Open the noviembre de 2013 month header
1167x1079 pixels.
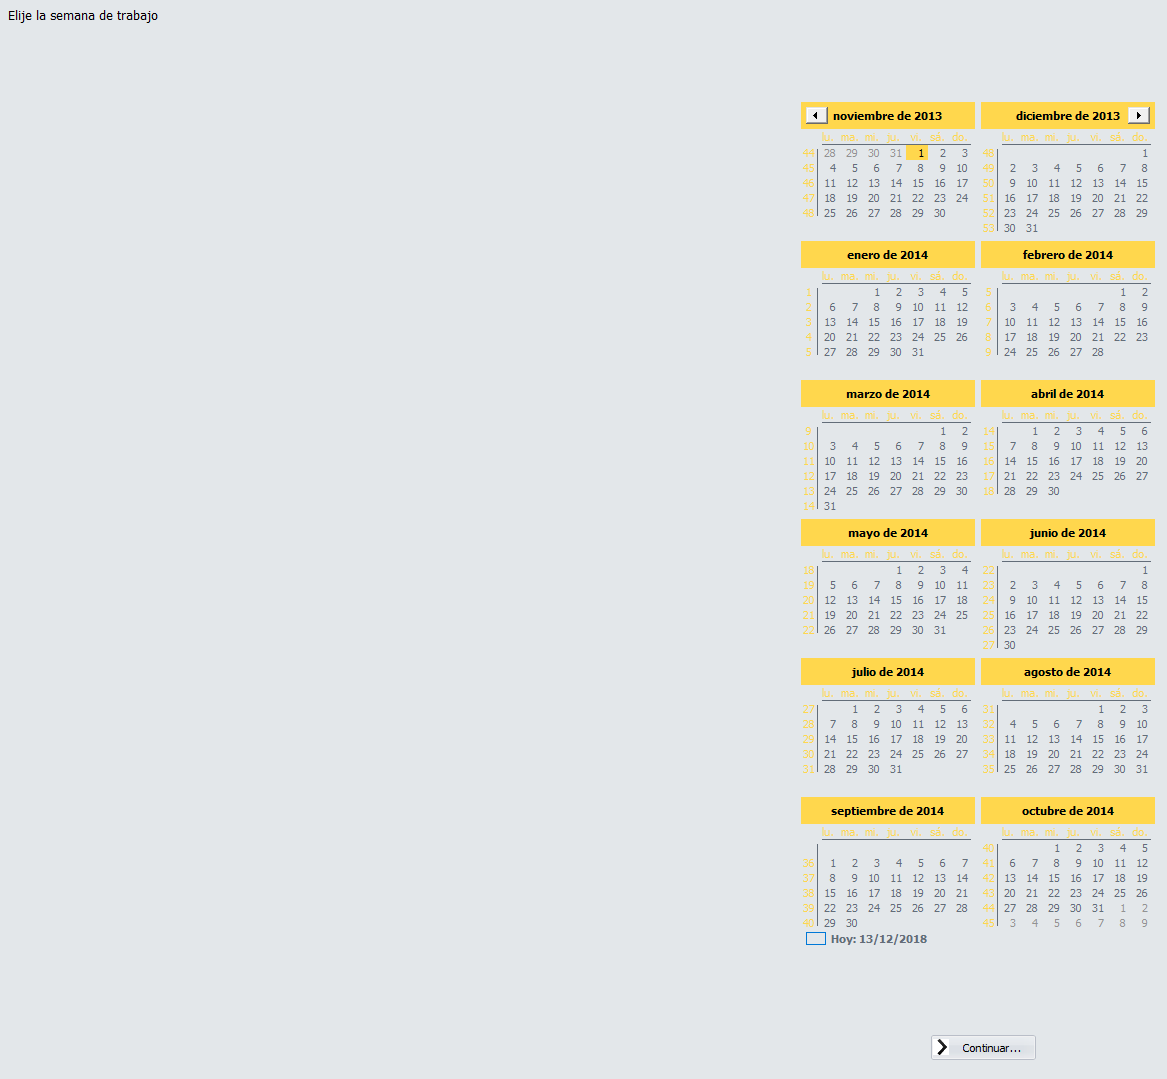tap(887, 116)
